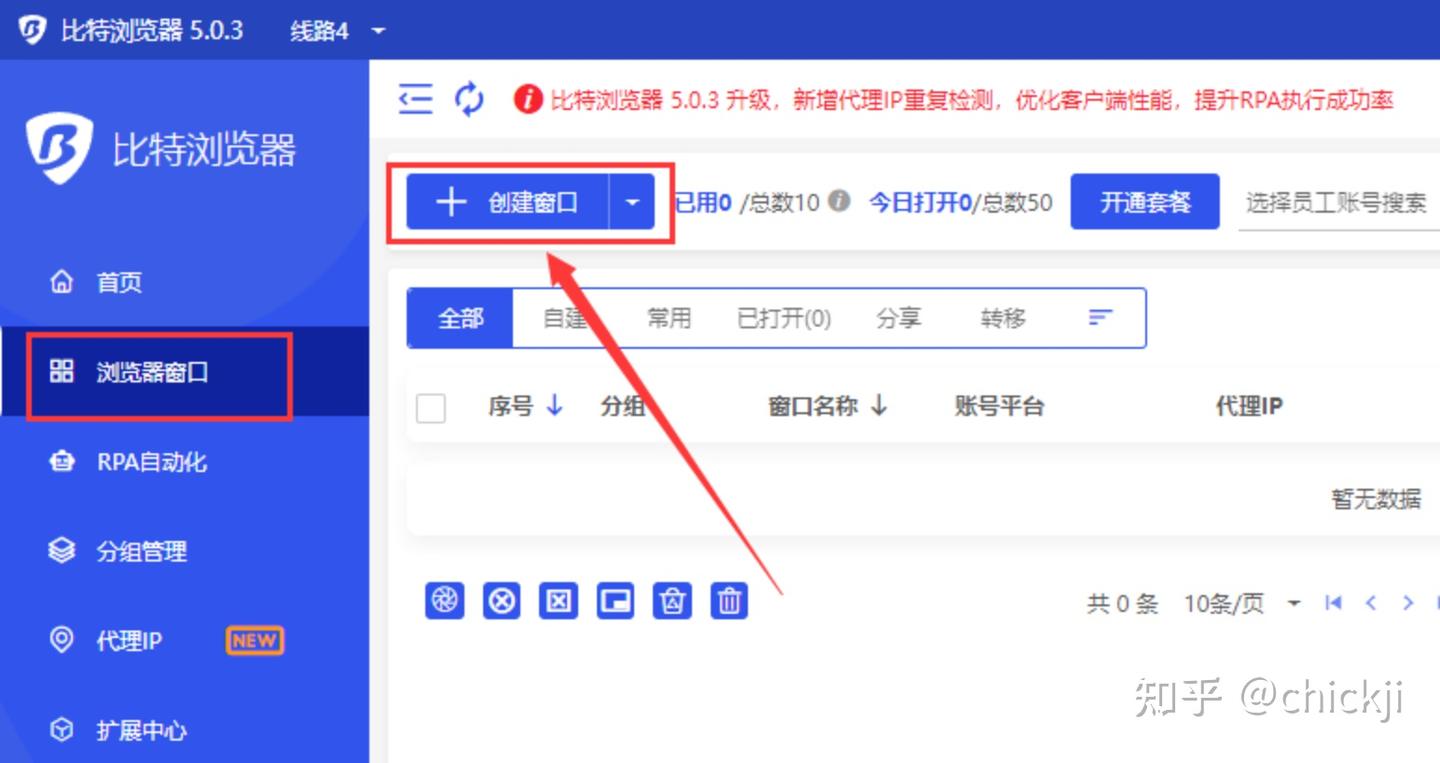Collapse the left sidebar via the toolbar icon
Viewport: 1440px width, 763px height.
pos(415,99)
